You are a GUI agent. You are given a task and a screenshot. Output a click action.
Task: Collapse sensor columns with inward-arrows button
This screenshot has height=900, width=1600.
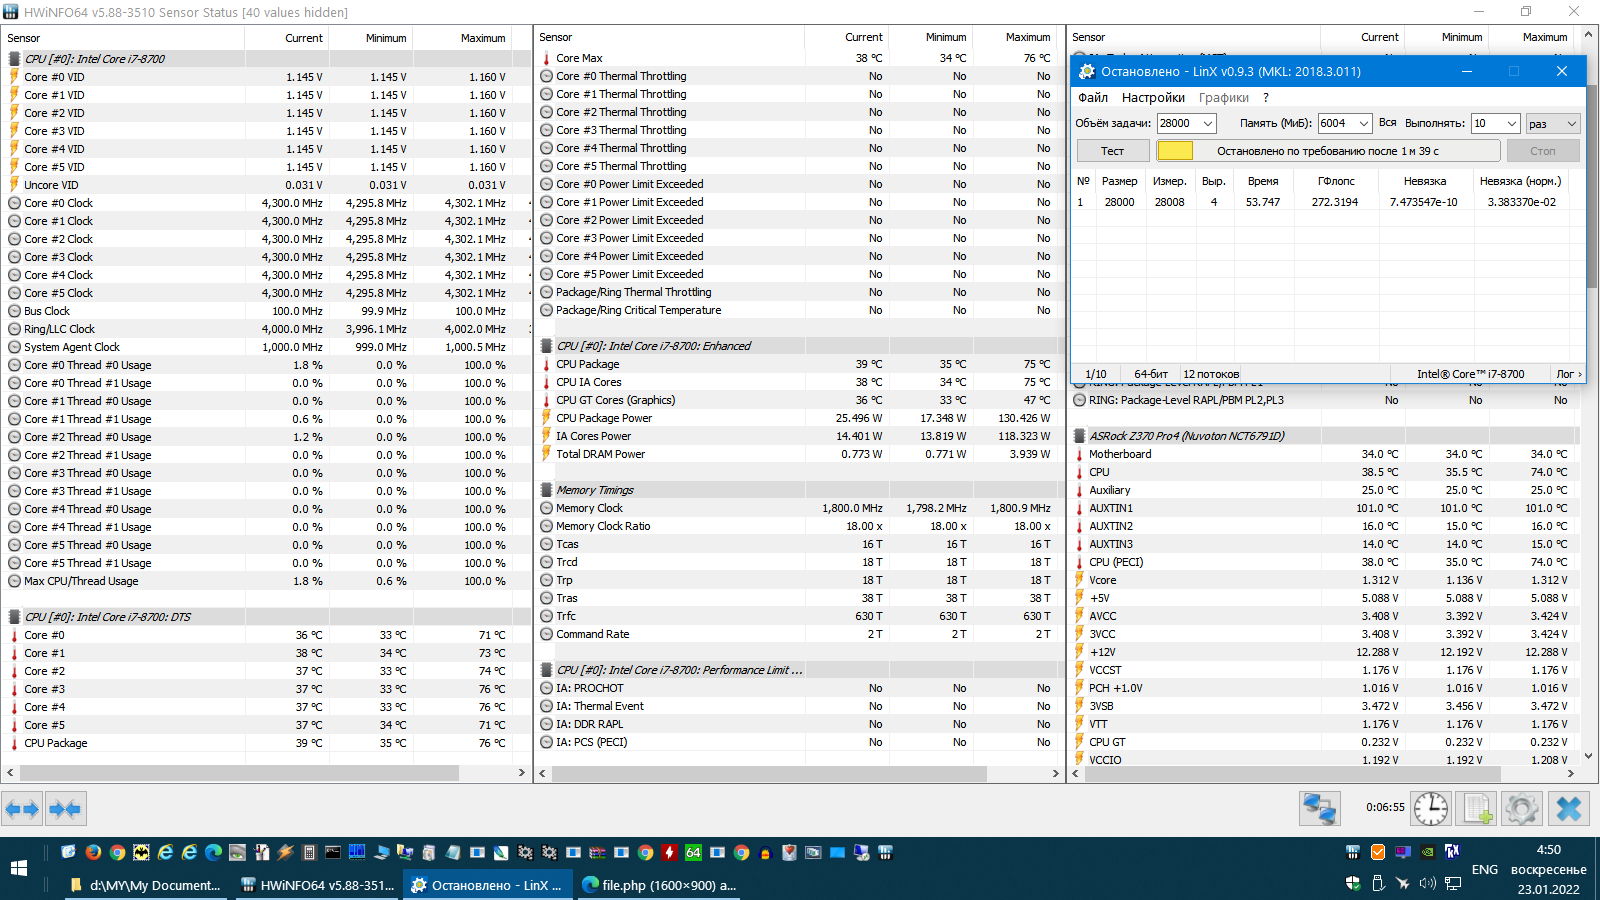point(65,809)
